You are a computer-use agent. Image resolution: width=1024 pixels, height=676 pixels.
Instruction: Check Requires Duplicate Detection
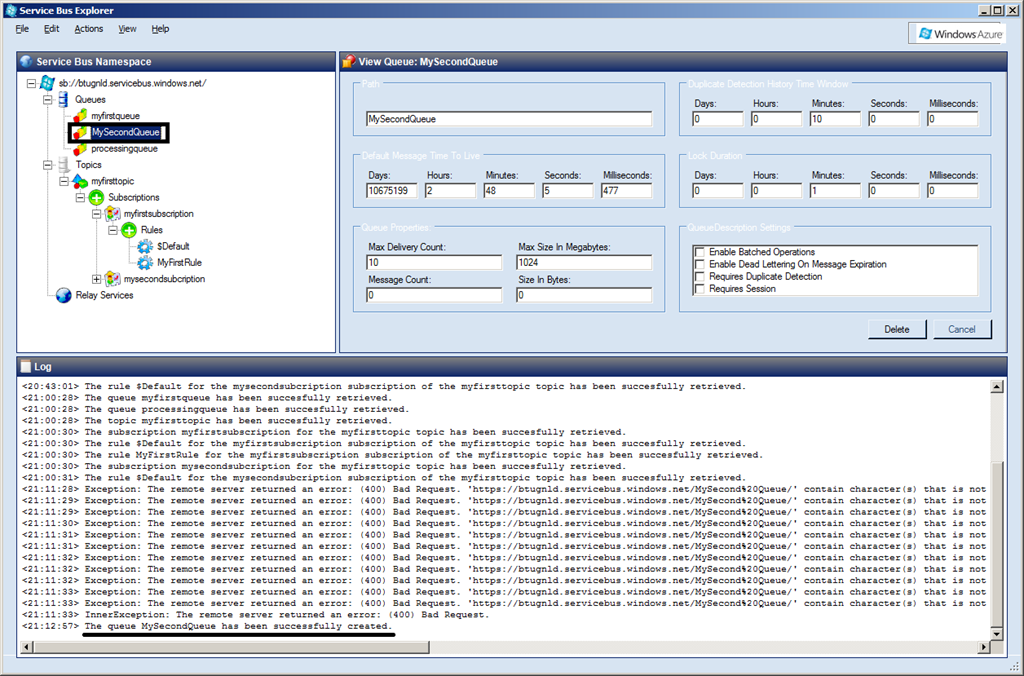click(x=700, y=277)
